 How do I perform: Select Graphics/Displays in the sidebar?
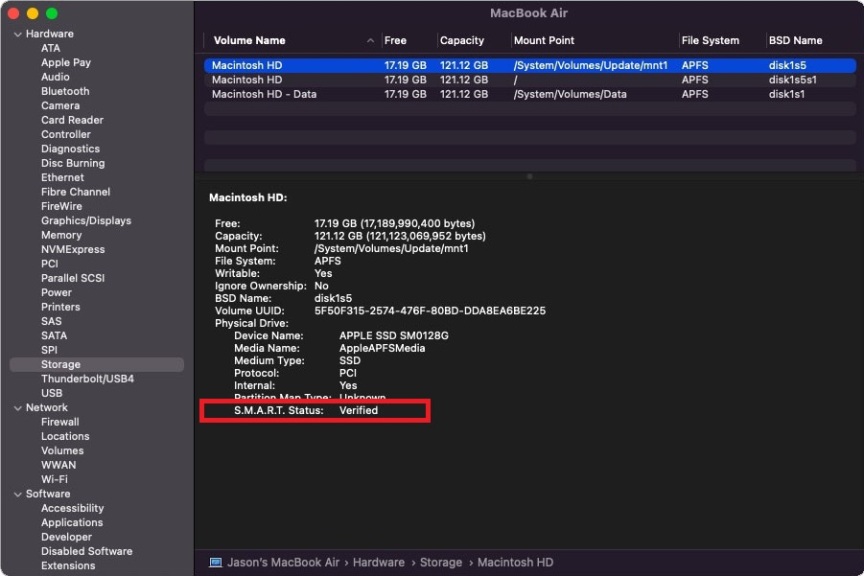(85, 220)
